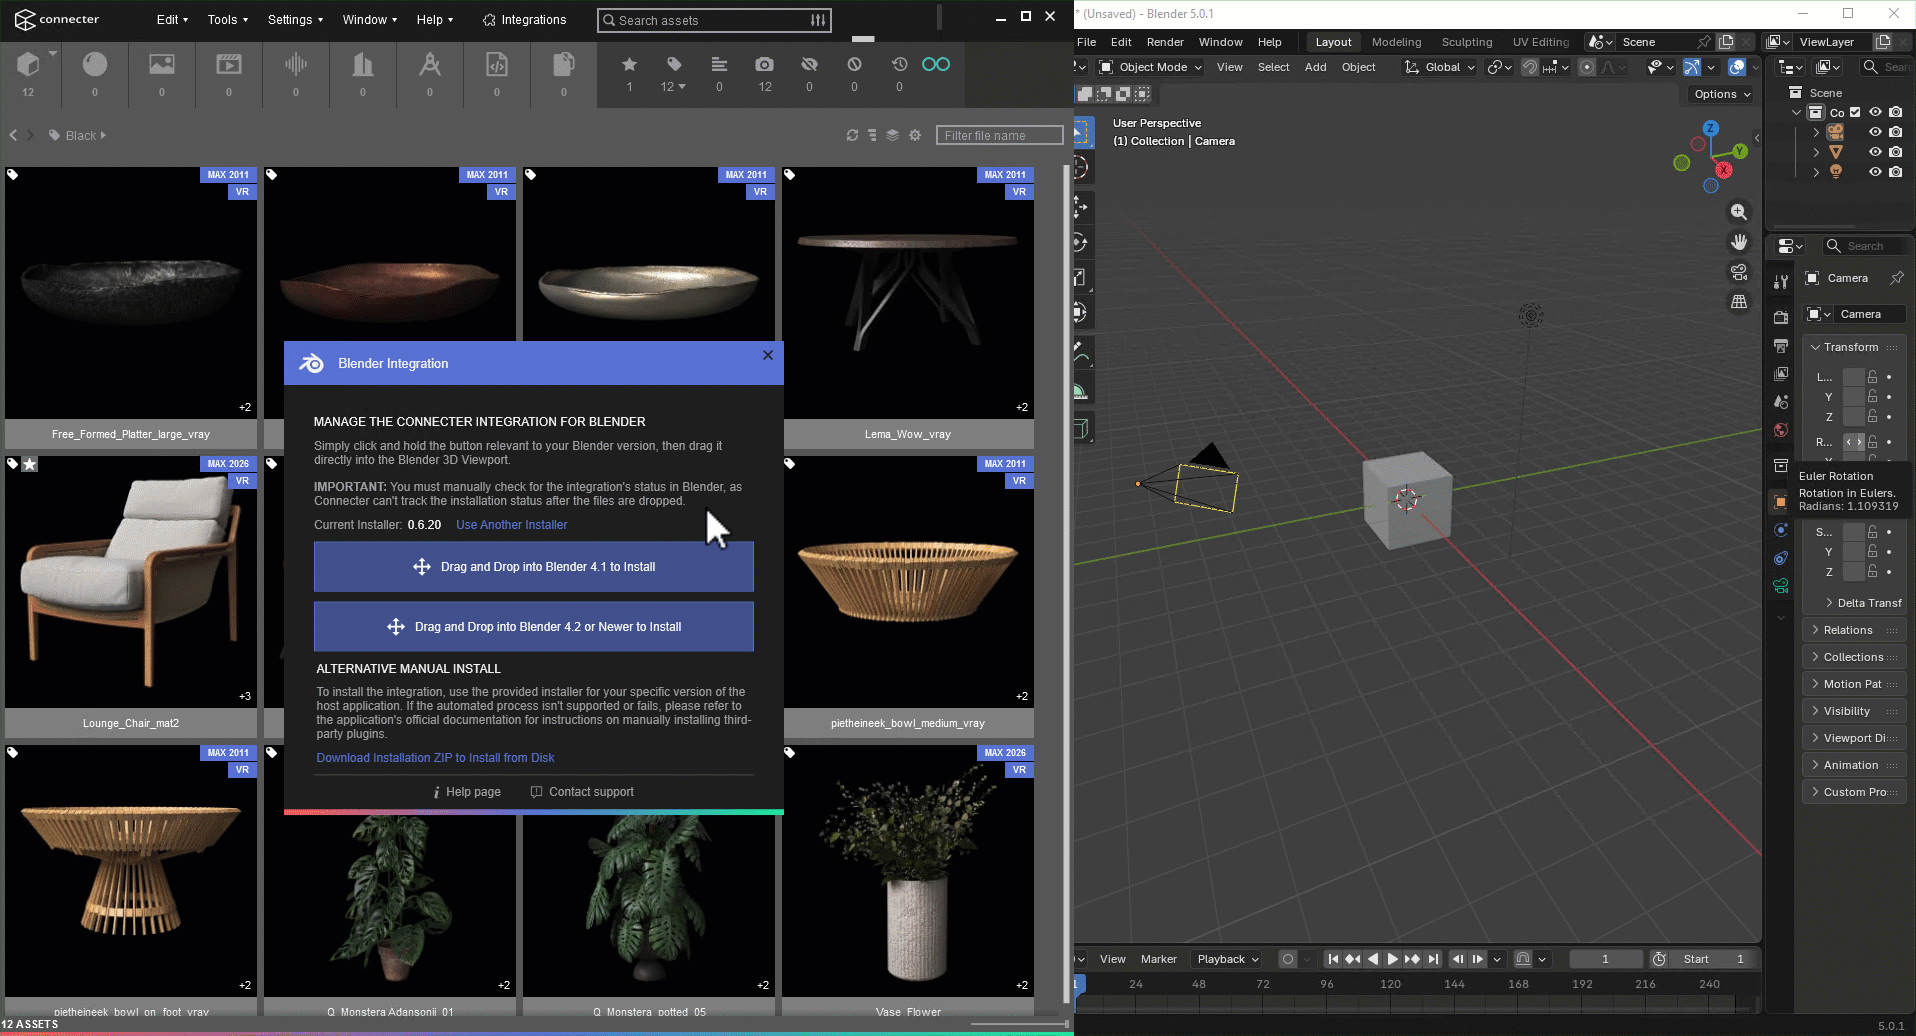Open the tags filter icon in Connecter

pos(674,65)
